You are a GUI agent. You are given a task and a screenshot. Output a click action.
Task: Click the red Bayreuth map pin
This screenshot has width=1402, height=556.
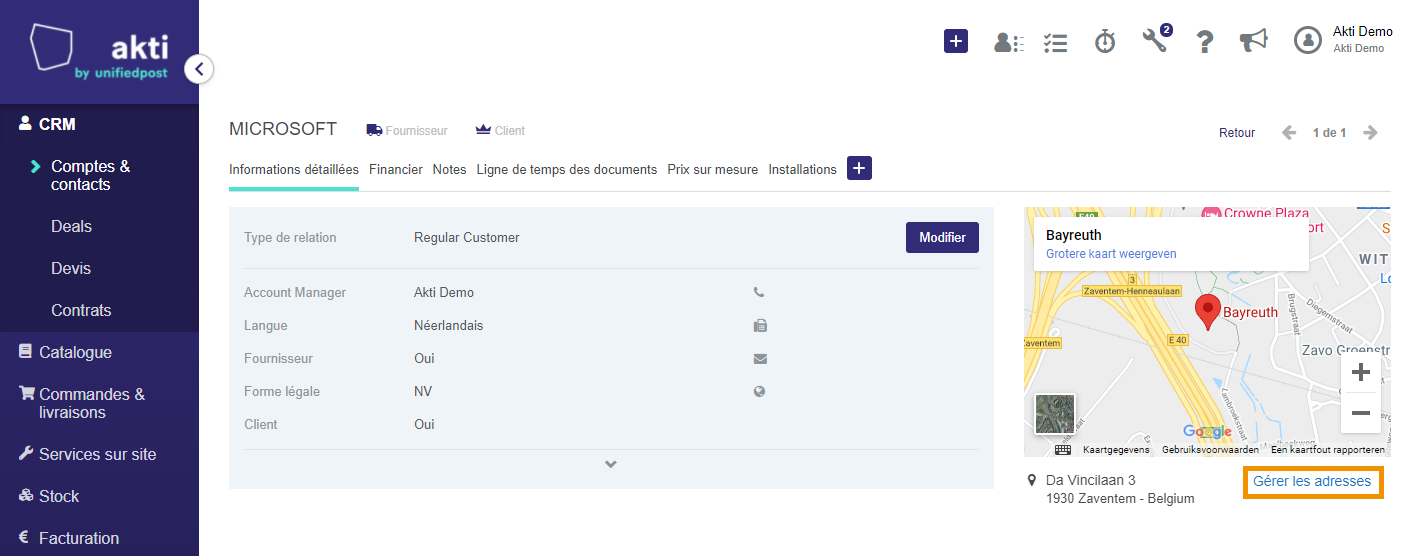(1208, 313)
